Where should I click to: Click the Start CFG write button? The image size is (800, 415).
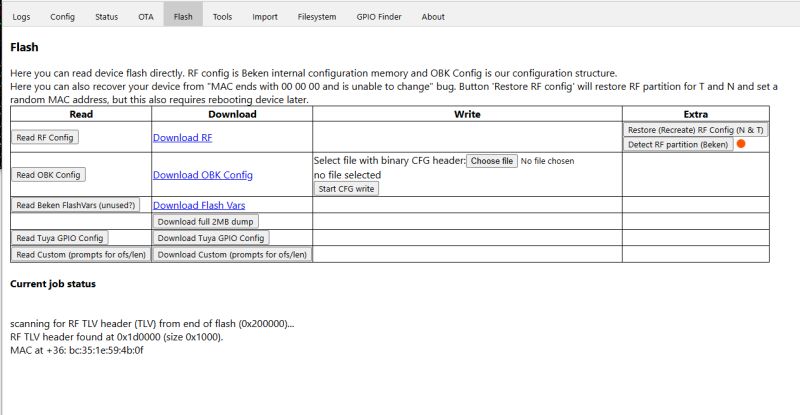tap(346, 189)
